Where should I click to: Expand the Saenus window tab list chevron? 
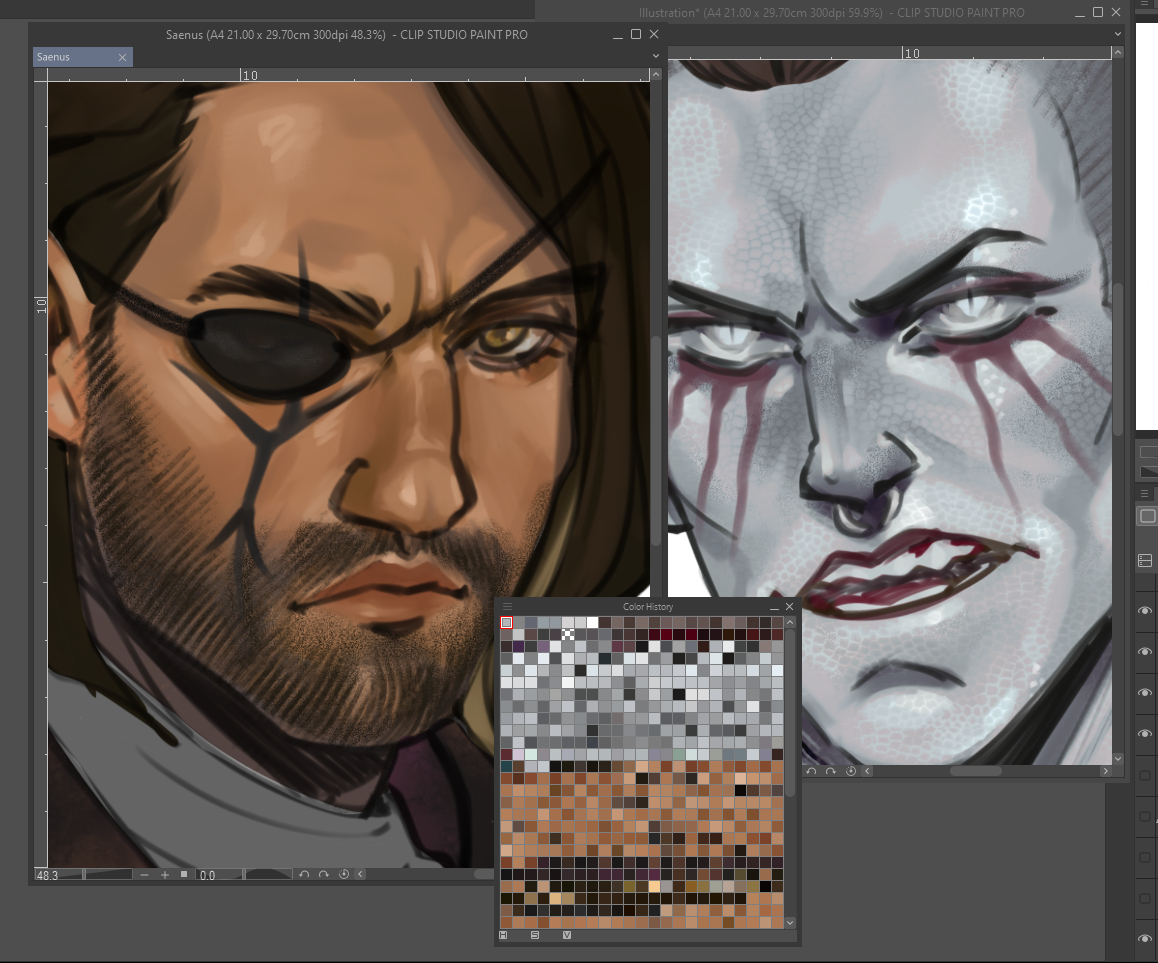tap(655, 57)
